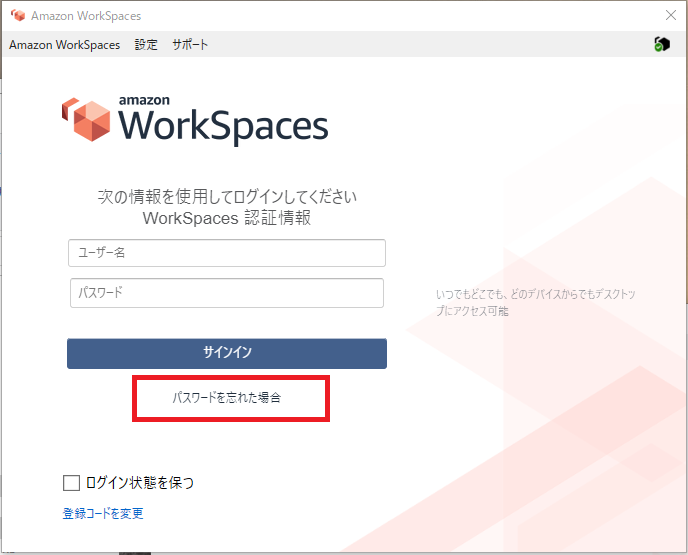This screenshot has height=555, width=688.
Task: Click the orange WorkSpaces cube logo
Action: point(86,119)
